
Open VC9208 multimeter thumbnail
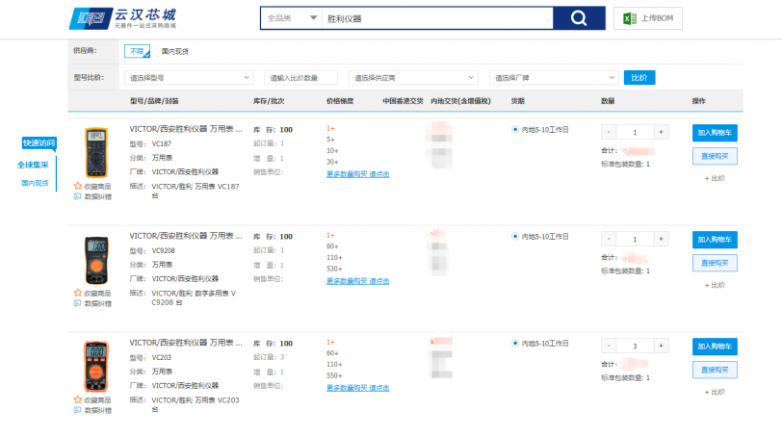click(x=96, y=259)
